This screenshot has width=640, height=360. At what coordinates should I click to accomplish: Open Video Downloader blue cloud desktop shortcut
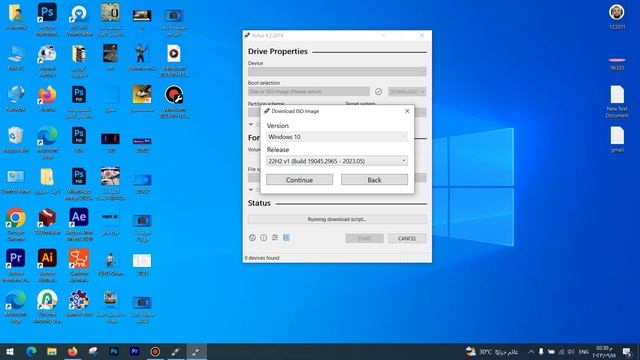click(79, 19)
